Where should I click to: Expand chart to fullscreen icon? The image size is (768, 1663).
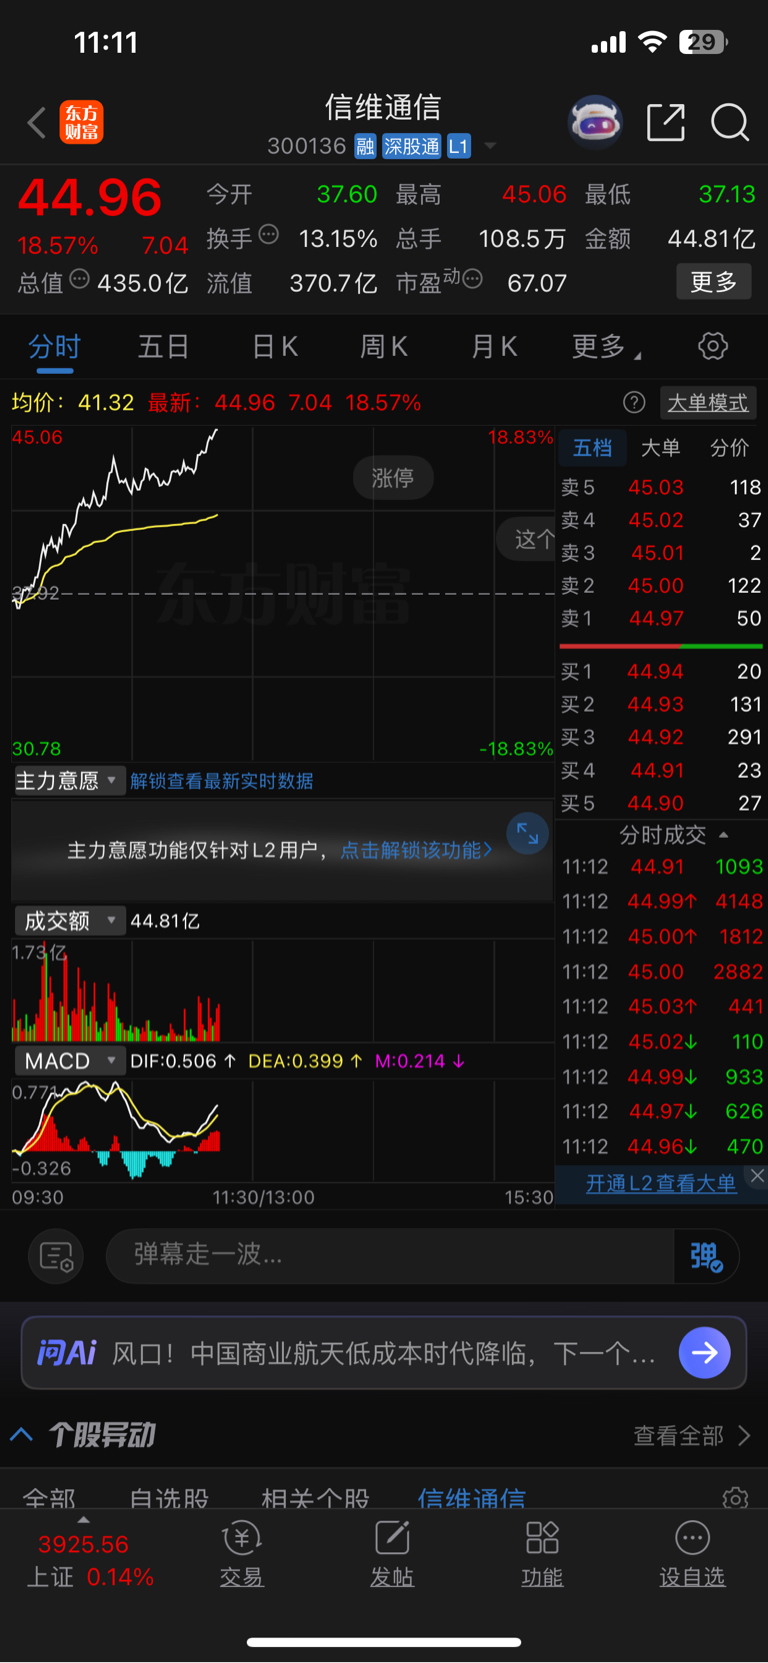tap(528, 834)
